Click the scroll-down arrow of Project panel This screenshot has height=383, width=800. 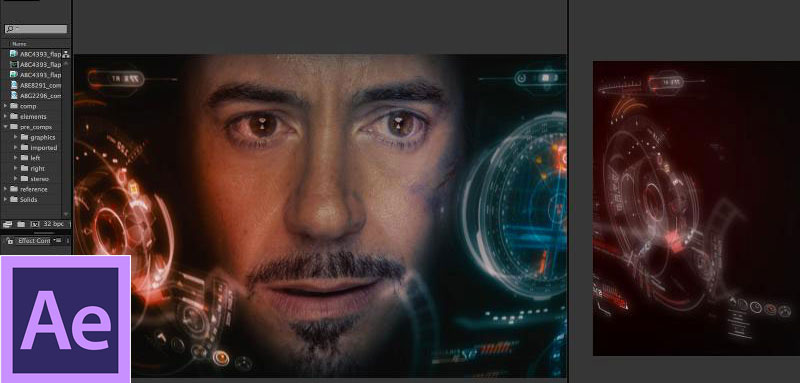(x=66, y=214)
